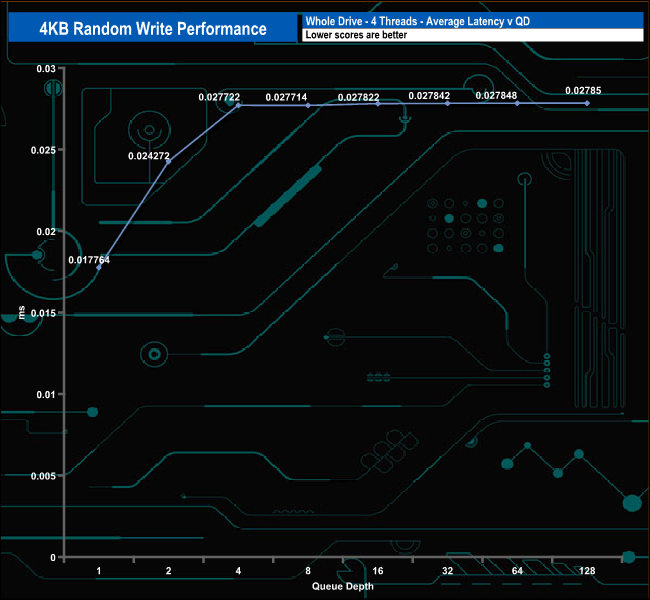This screenshot has height=600, width=650.
Task: Click the data point marker at queue depth 32
Action: 447,103
